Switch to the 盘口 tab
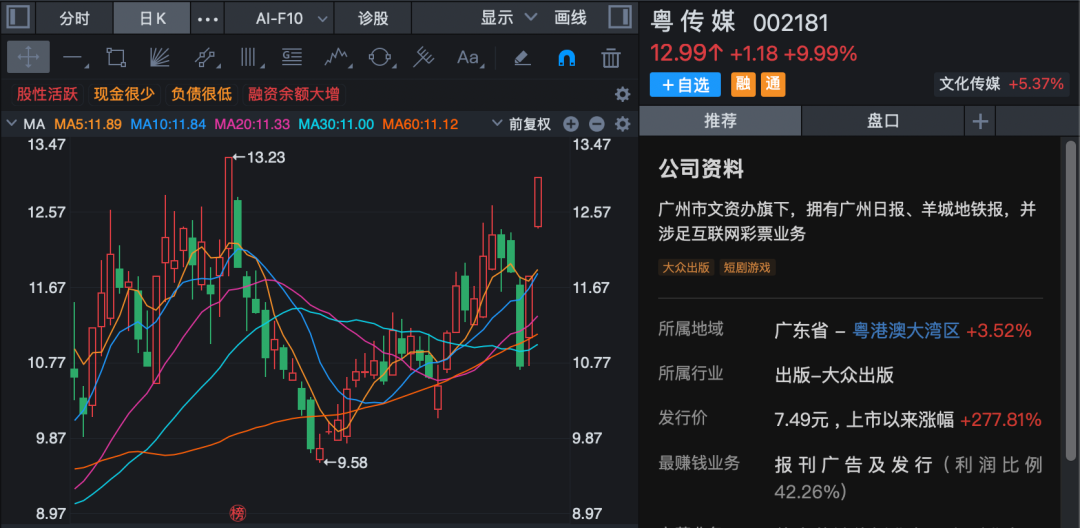 point(882,121)
